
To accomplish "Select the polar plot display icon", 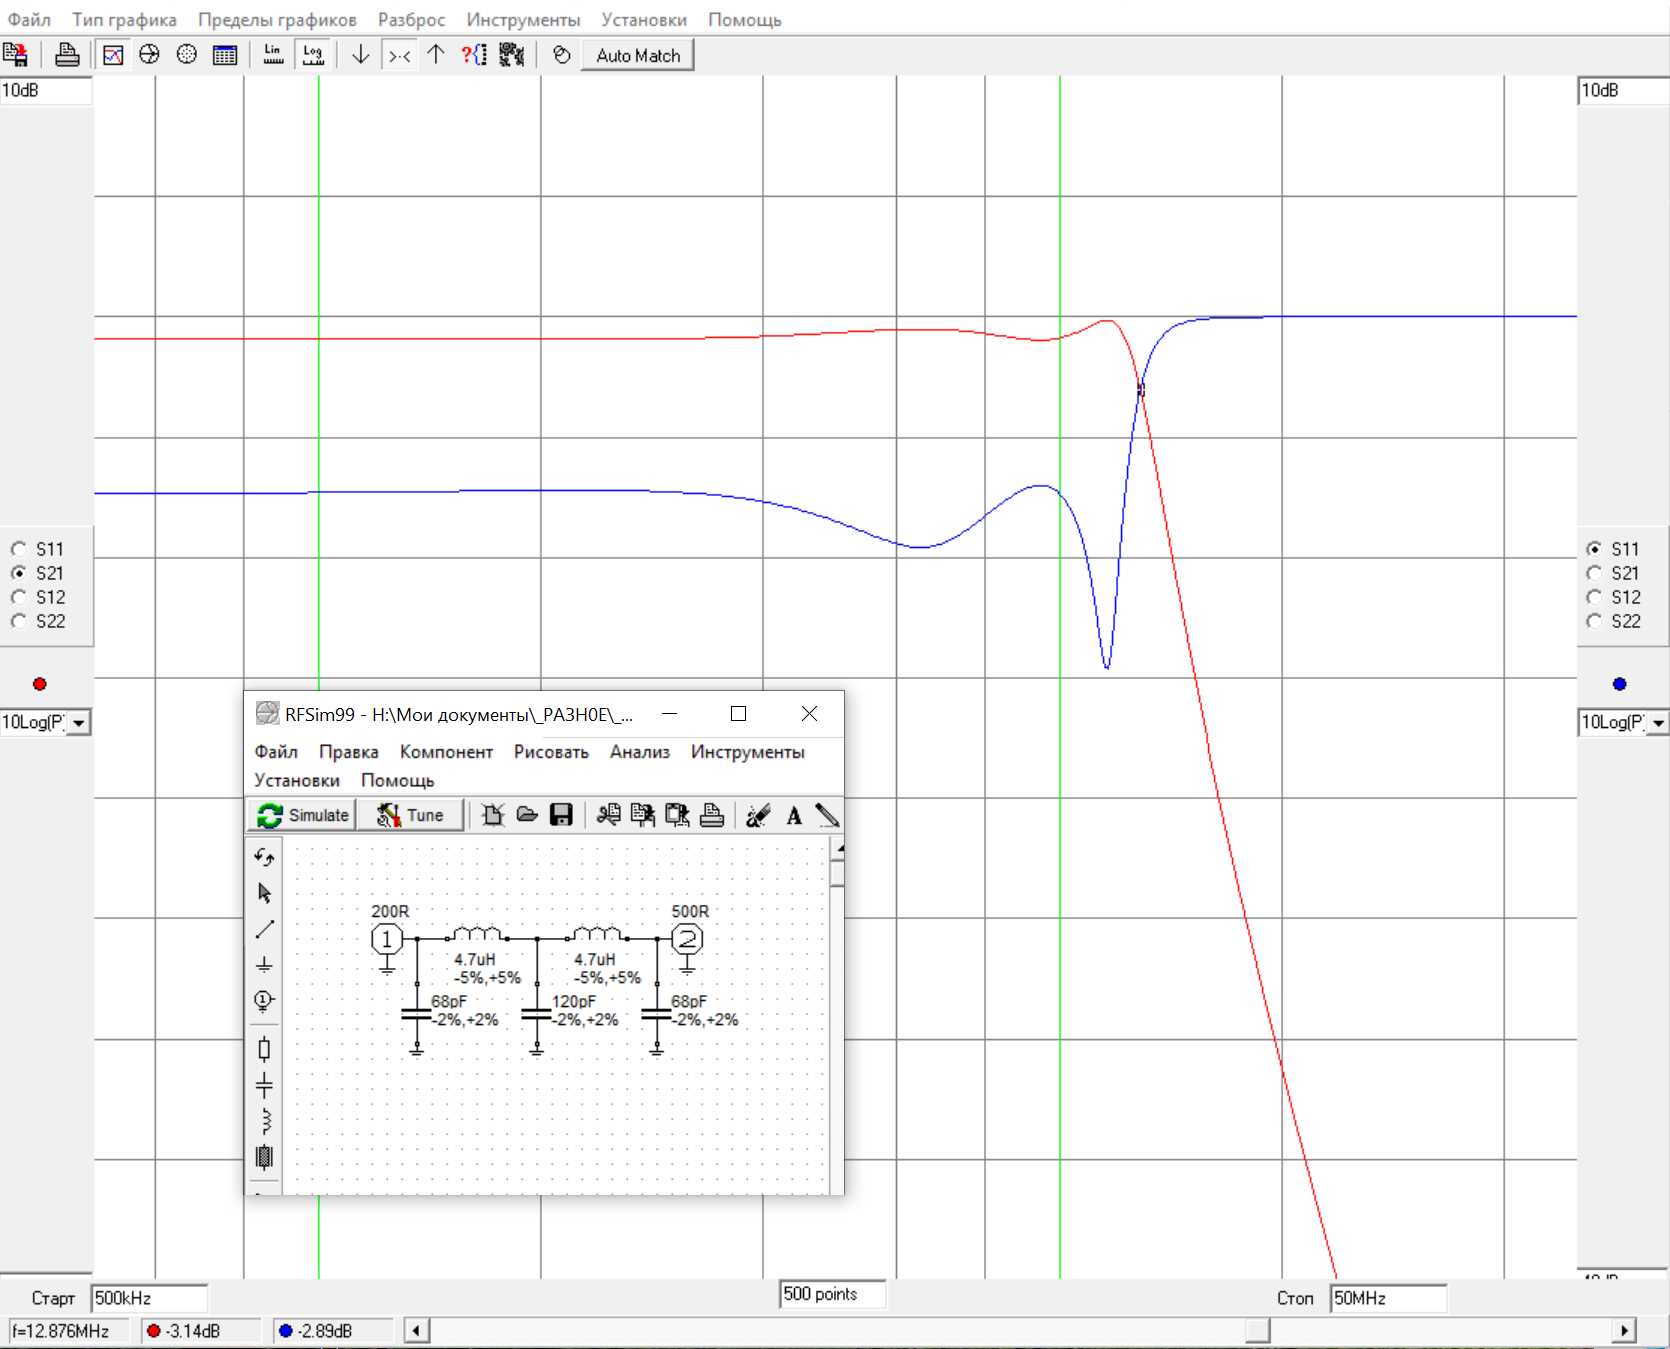I will 187,55.
